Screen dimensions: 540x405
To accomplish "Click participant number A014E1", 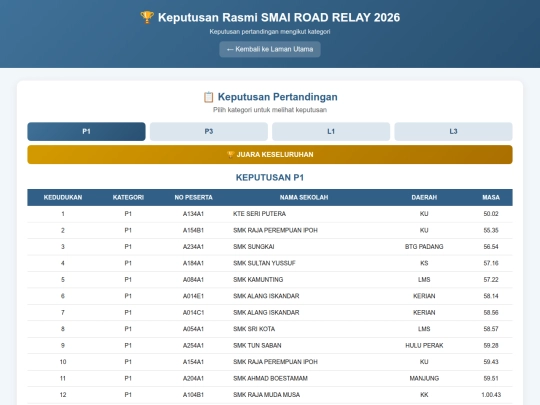I will tap(193, 296).
